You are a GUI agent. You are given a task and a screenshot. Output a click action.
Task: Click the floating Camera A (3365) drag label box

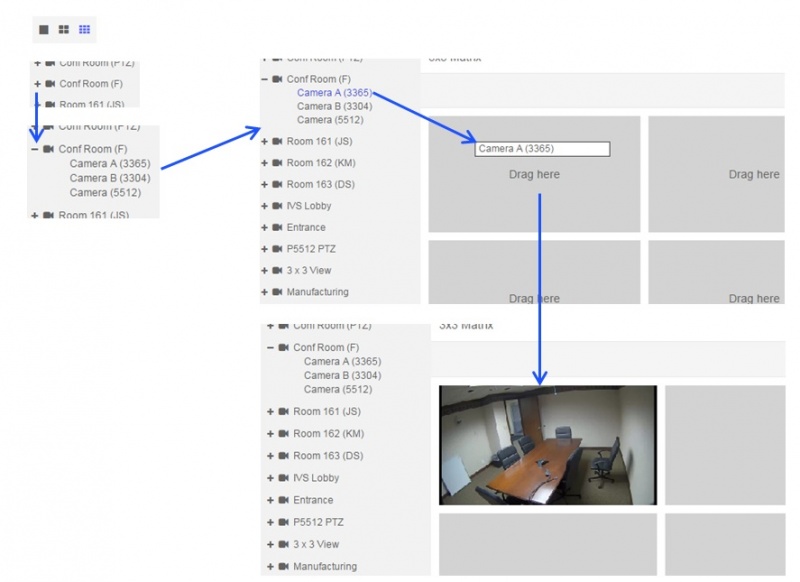(x=542, y=149)
